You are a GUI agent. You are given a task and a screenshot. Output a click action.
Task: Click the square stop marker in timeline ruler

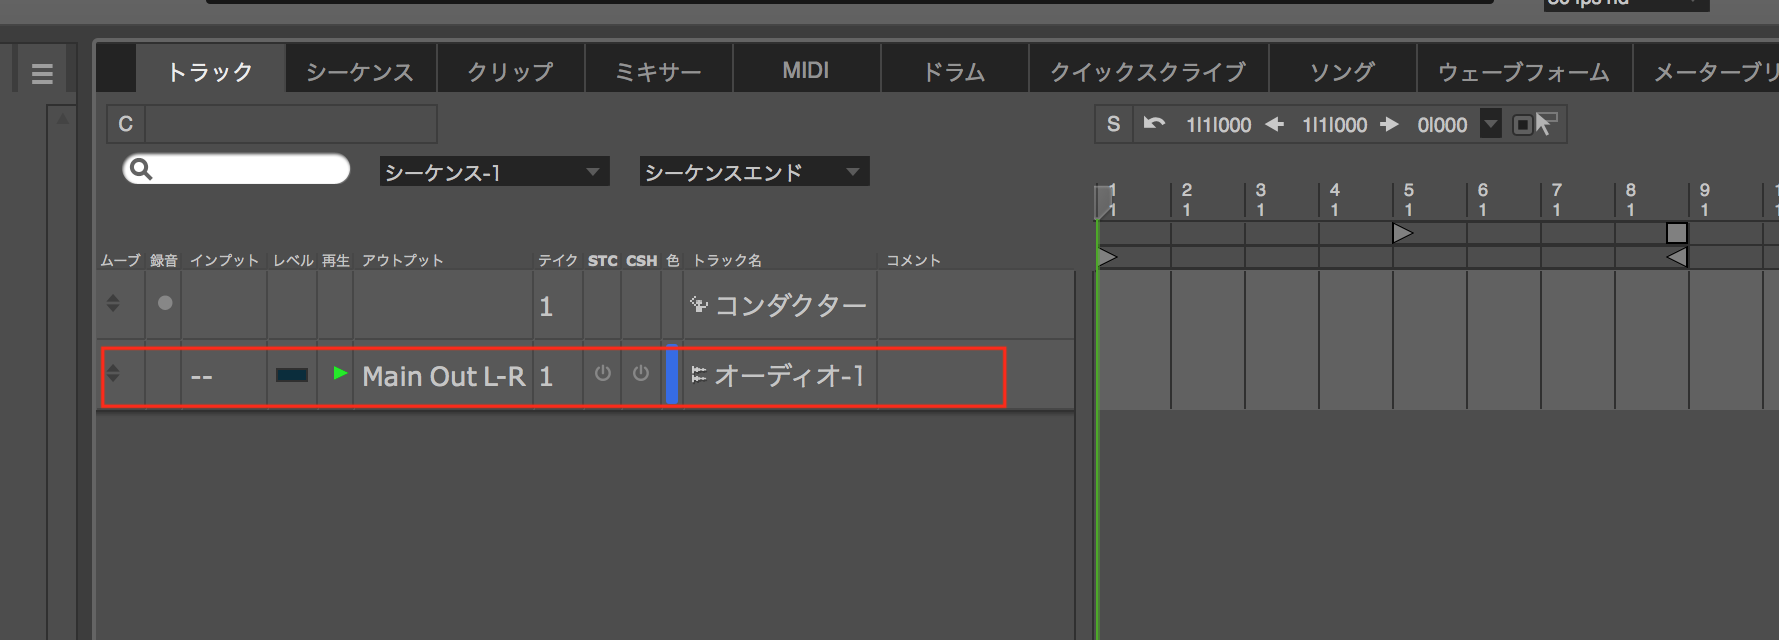click(1677, 233)
